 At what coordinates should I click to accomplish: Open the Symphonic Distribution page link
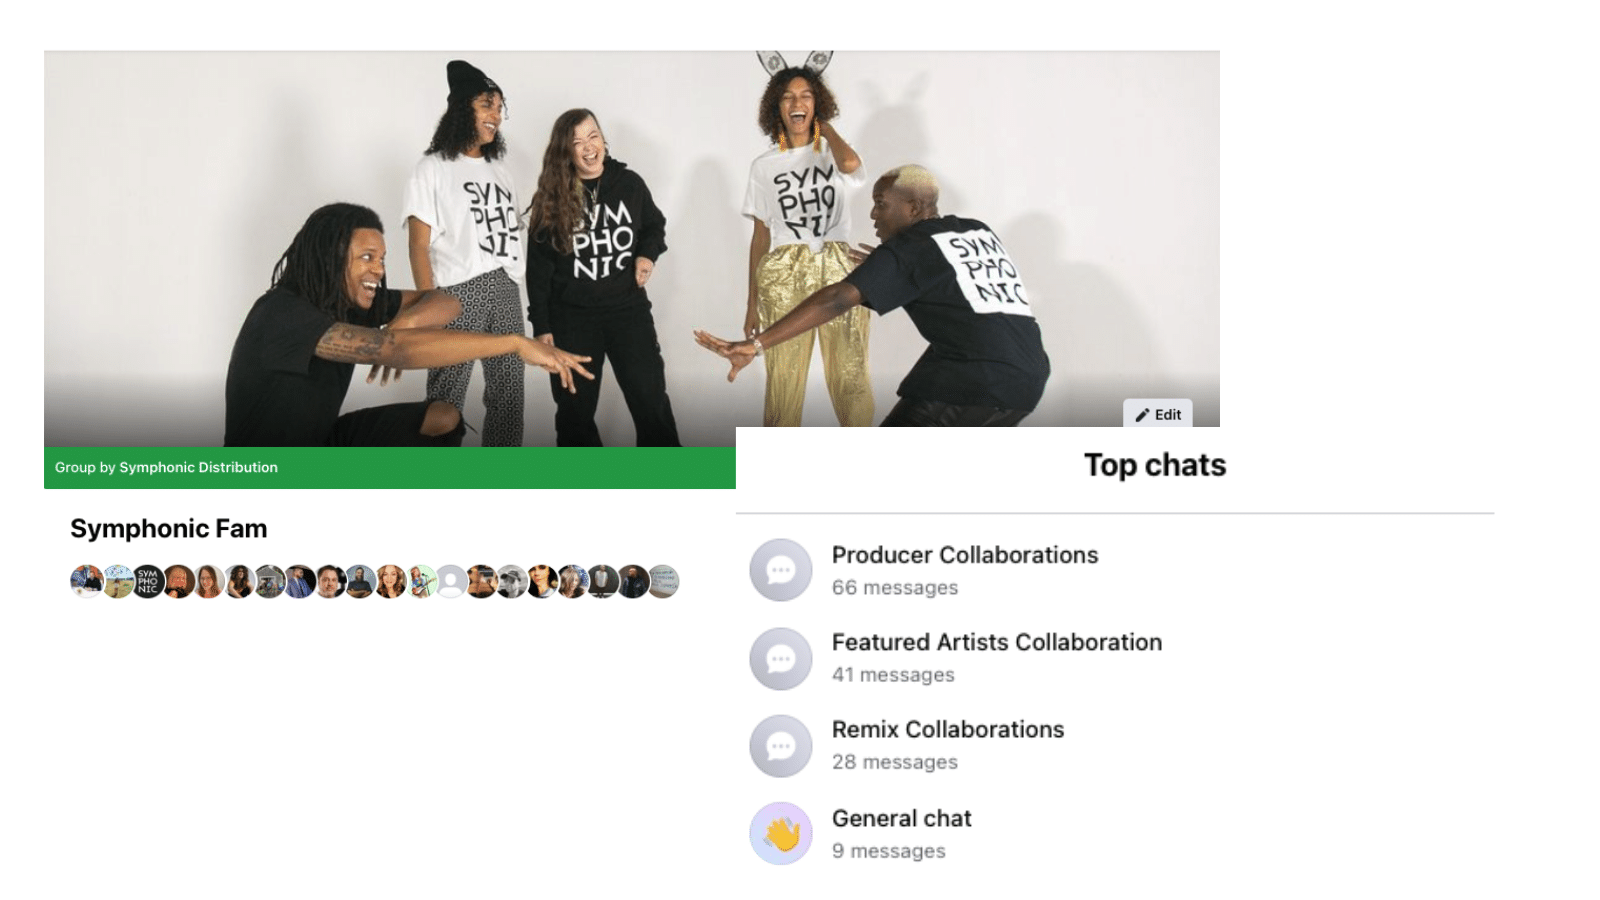click(x=198, y=467)
